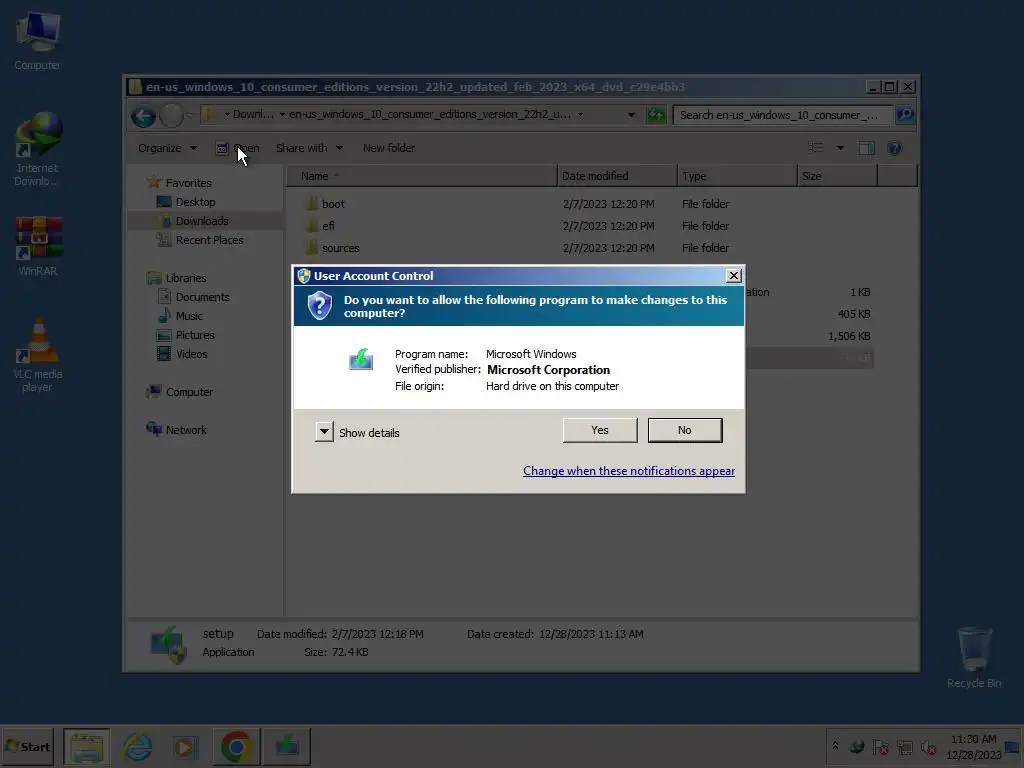Open view options dropdown arrow
The height and width of the screenshot is (768, 1024).
[x=840, y=148]
